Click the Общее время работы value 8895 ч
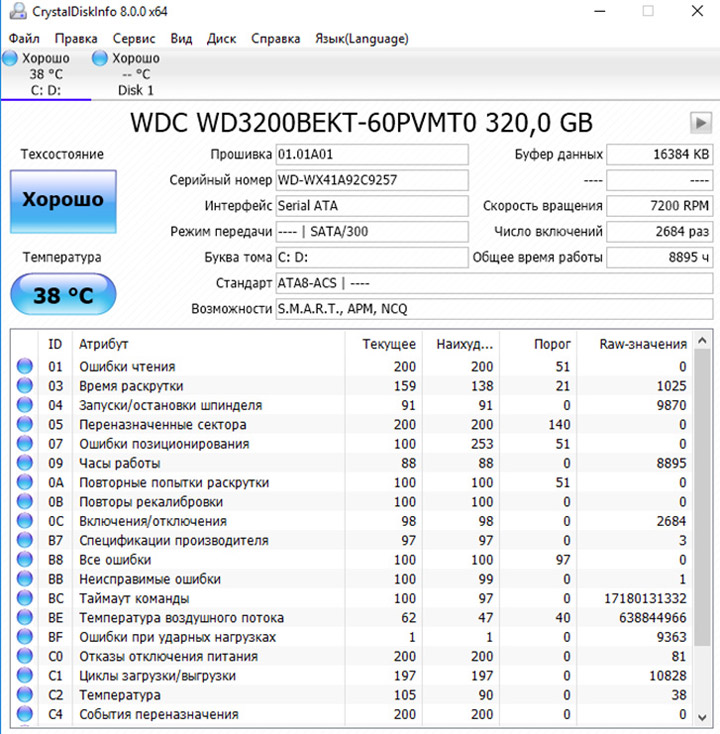Image resolution: width=720 pixels, height=734 pixels. [x=660, y=257]
